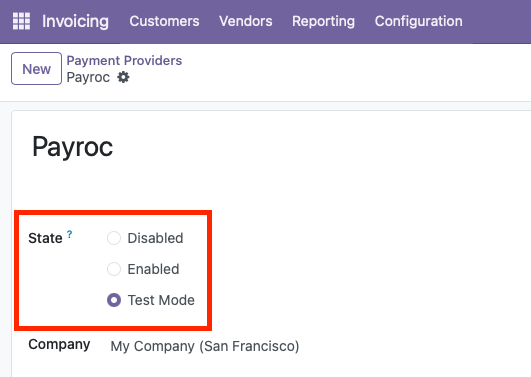The image size is (531, 377).
Task: Click the gear icon next to Payroc
Action: click(x=123, y=77)
